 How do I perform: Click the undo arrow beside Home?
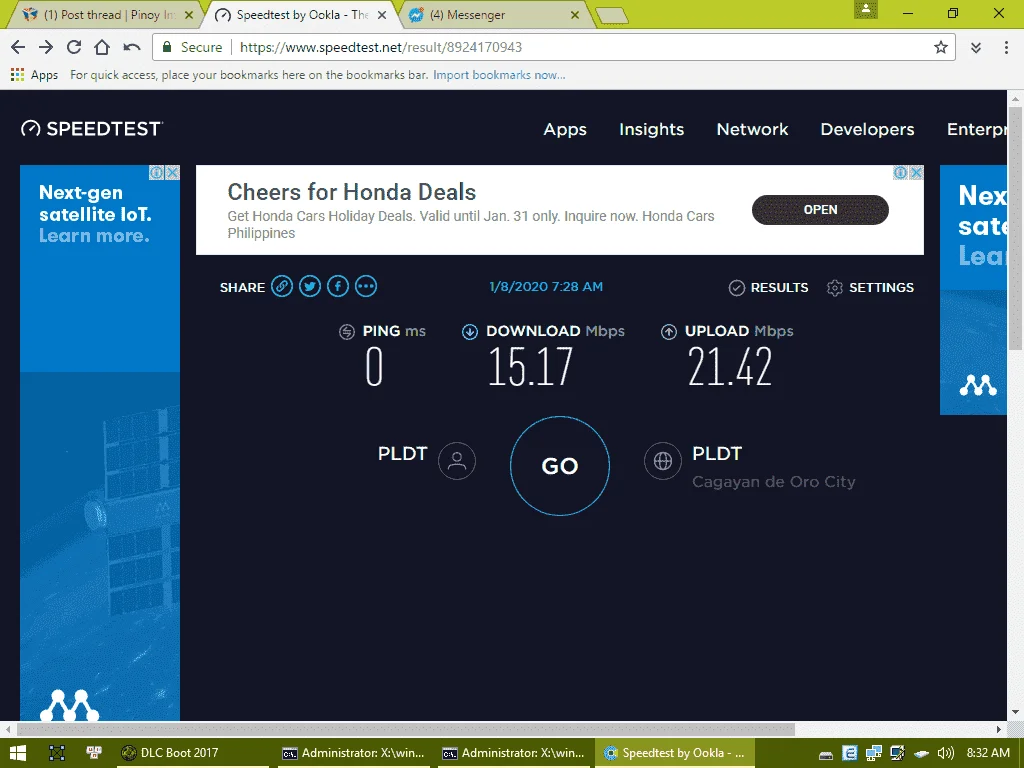point(132,47)
